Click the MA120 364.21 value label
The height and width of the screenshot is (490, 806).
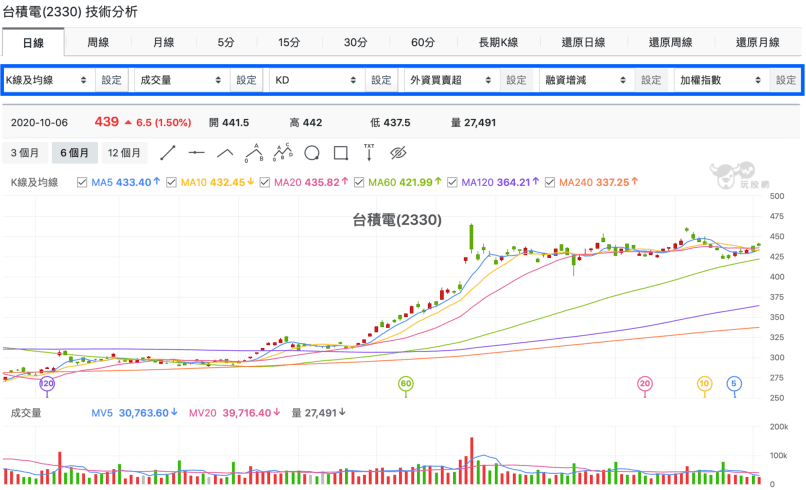[500, 183]
